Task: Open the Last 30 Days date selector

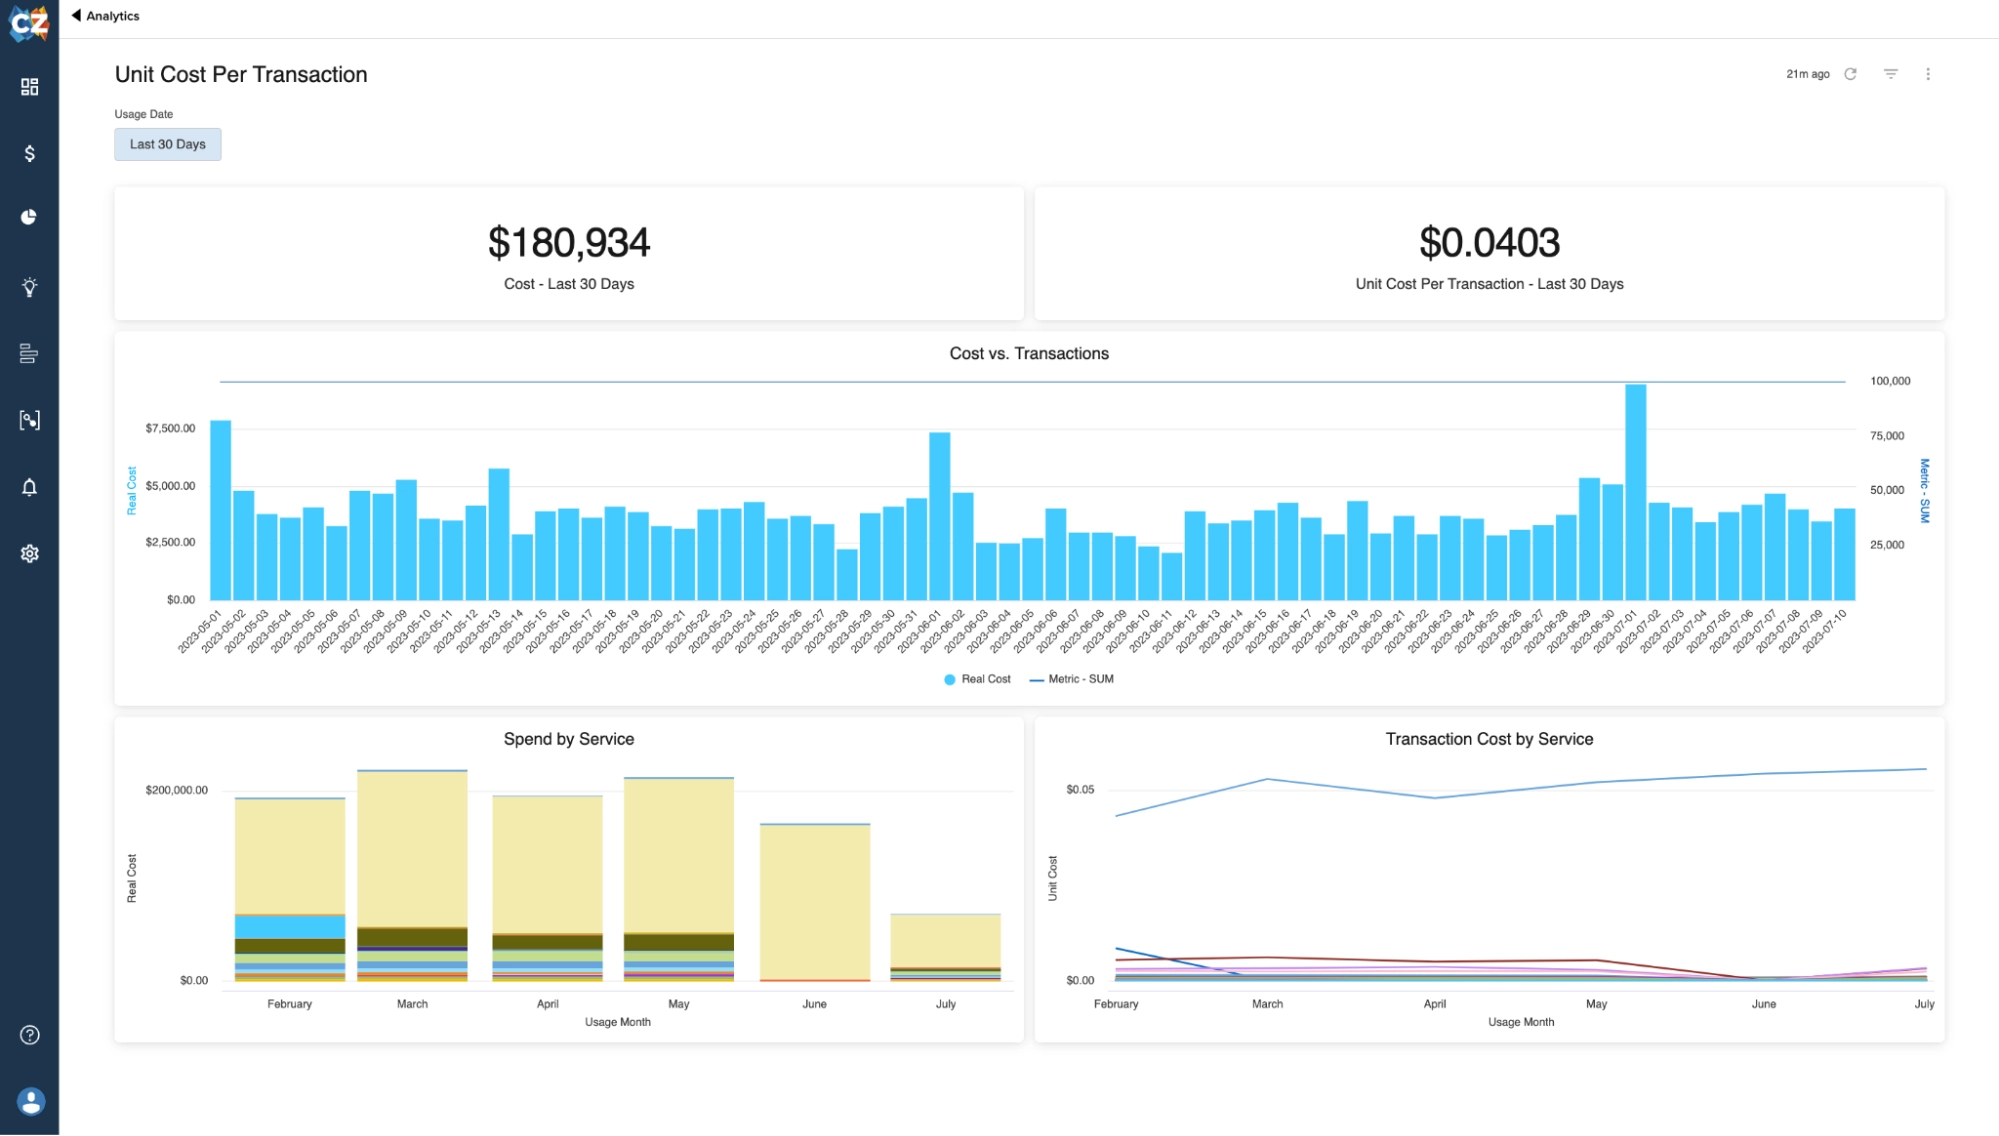Action: click(167, 144)
